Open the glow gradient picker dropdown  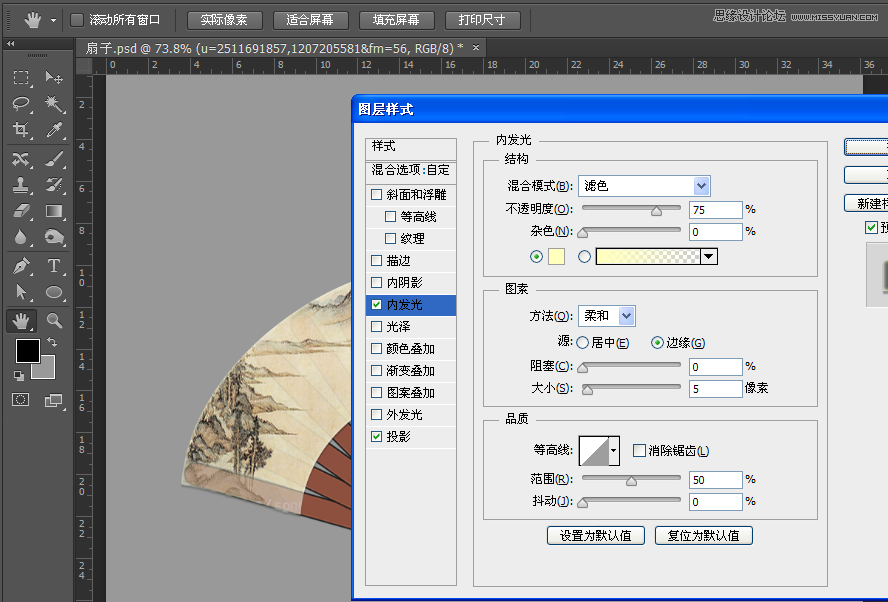click(709, 256)
